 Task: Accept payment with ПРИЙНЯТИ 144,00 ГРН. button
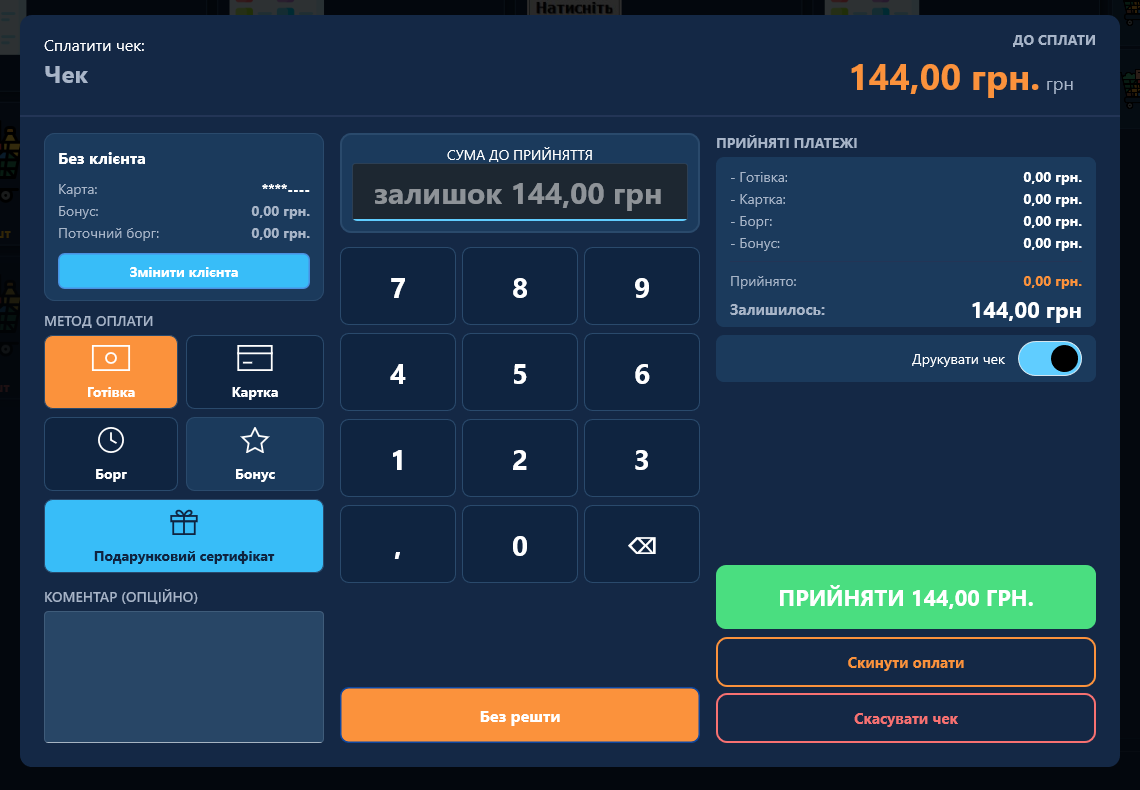[906, 597]
